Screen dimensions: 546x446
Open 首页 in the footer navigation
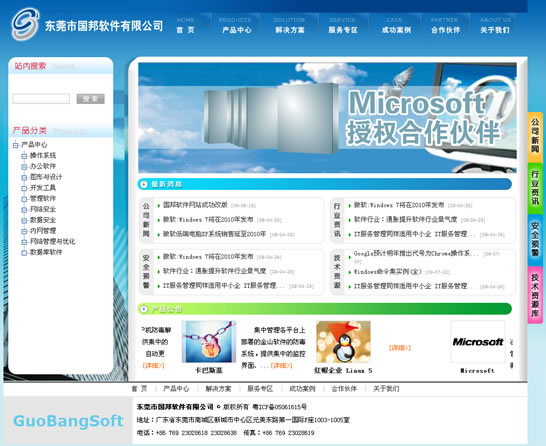pyautogui.click(x=139, y=389)
